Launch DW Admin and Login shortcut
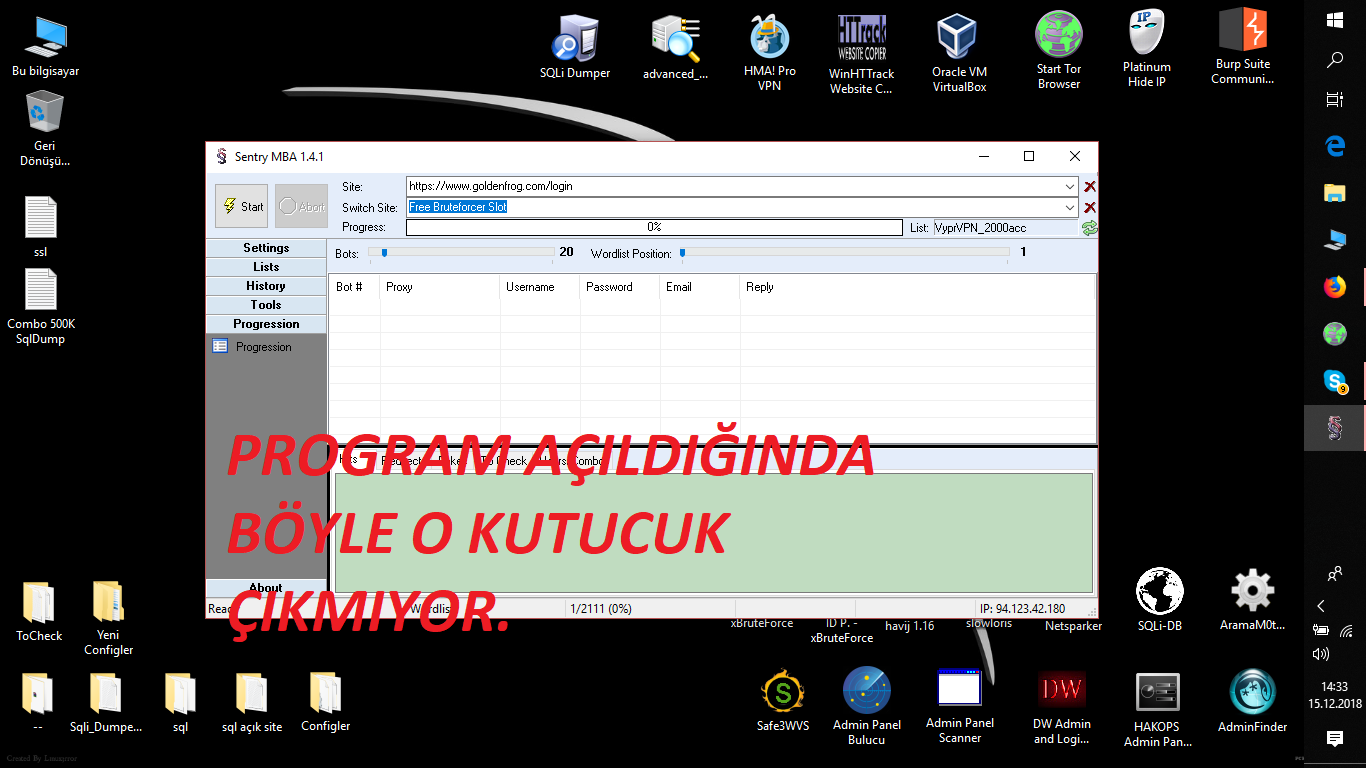 tap(1061, 708)
